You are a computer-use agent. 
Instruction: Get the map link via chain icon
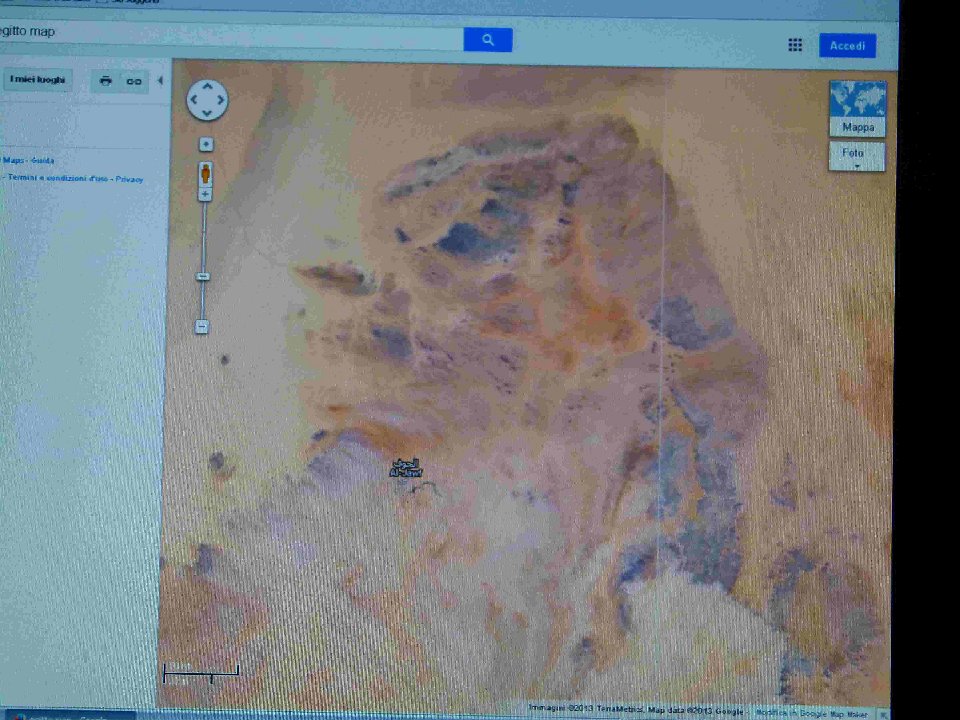(134, 81)
